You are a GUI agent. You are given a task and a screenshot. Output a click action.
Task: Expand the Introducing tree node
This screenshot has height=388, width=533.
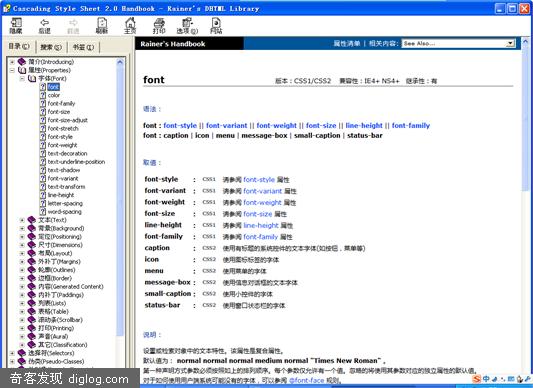click(12, 62)
